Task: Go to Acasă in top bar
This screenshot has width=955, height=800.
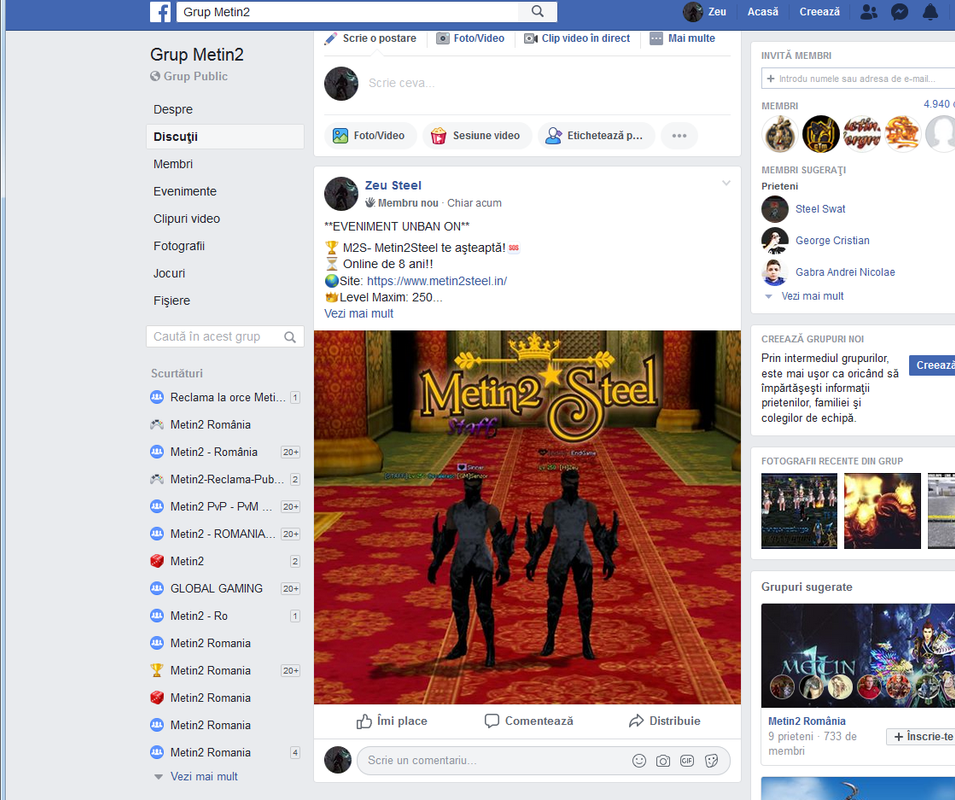Action: 763,12
